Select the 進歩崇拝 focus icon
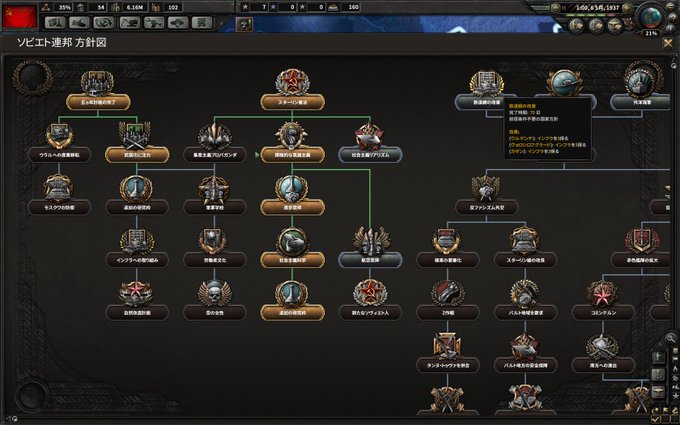The height and width of the screenshot is (425, 680). click(x=292, y=188)
